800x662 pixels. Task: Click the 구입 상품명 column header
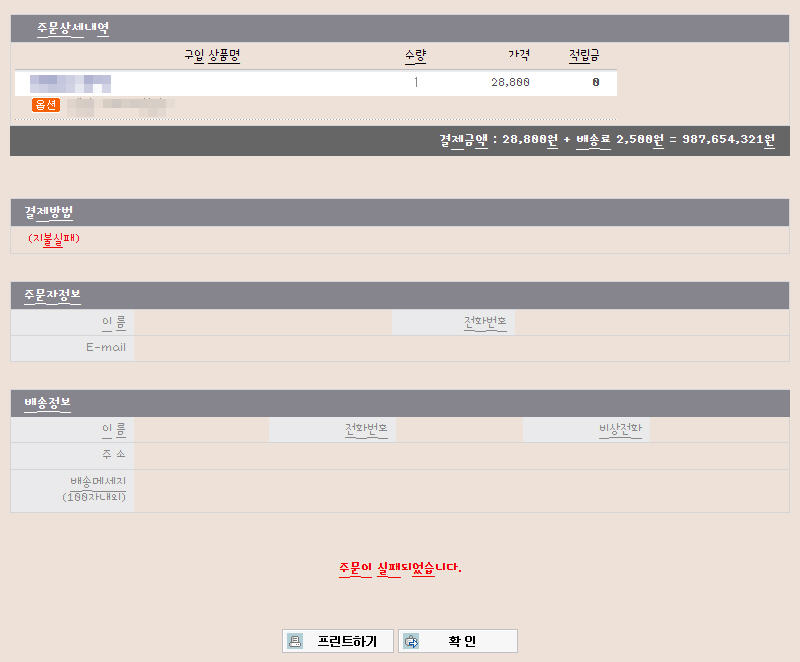click(x=212, y=55)
